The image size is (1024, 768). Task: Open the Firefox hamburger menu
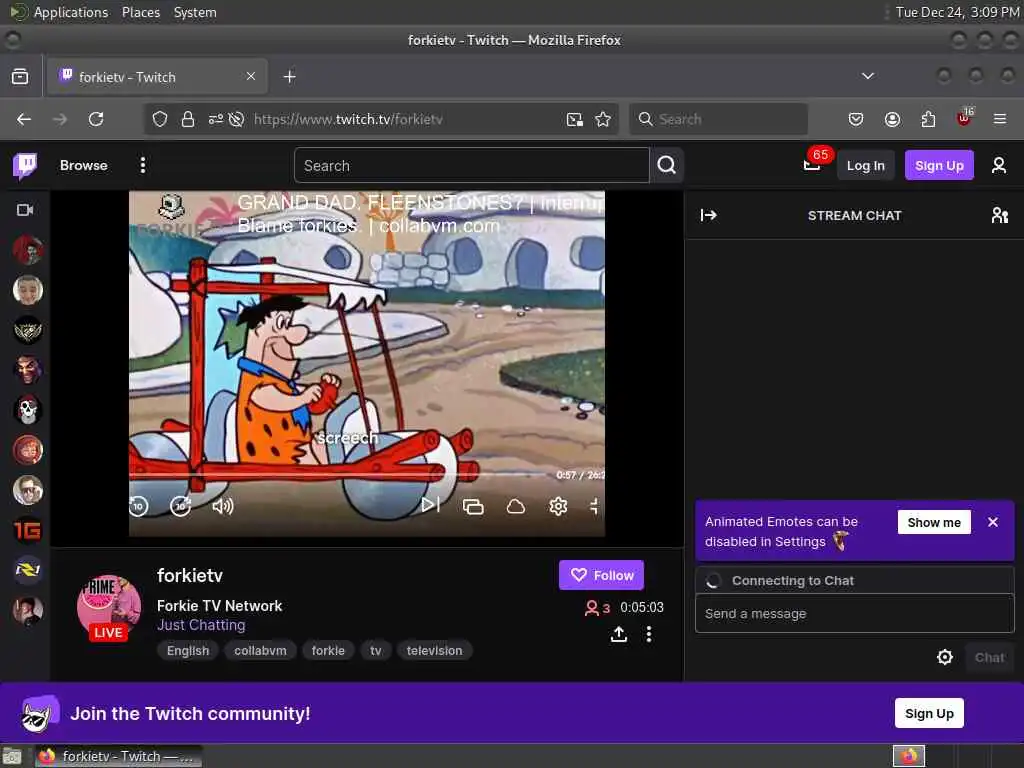[999, 119]
